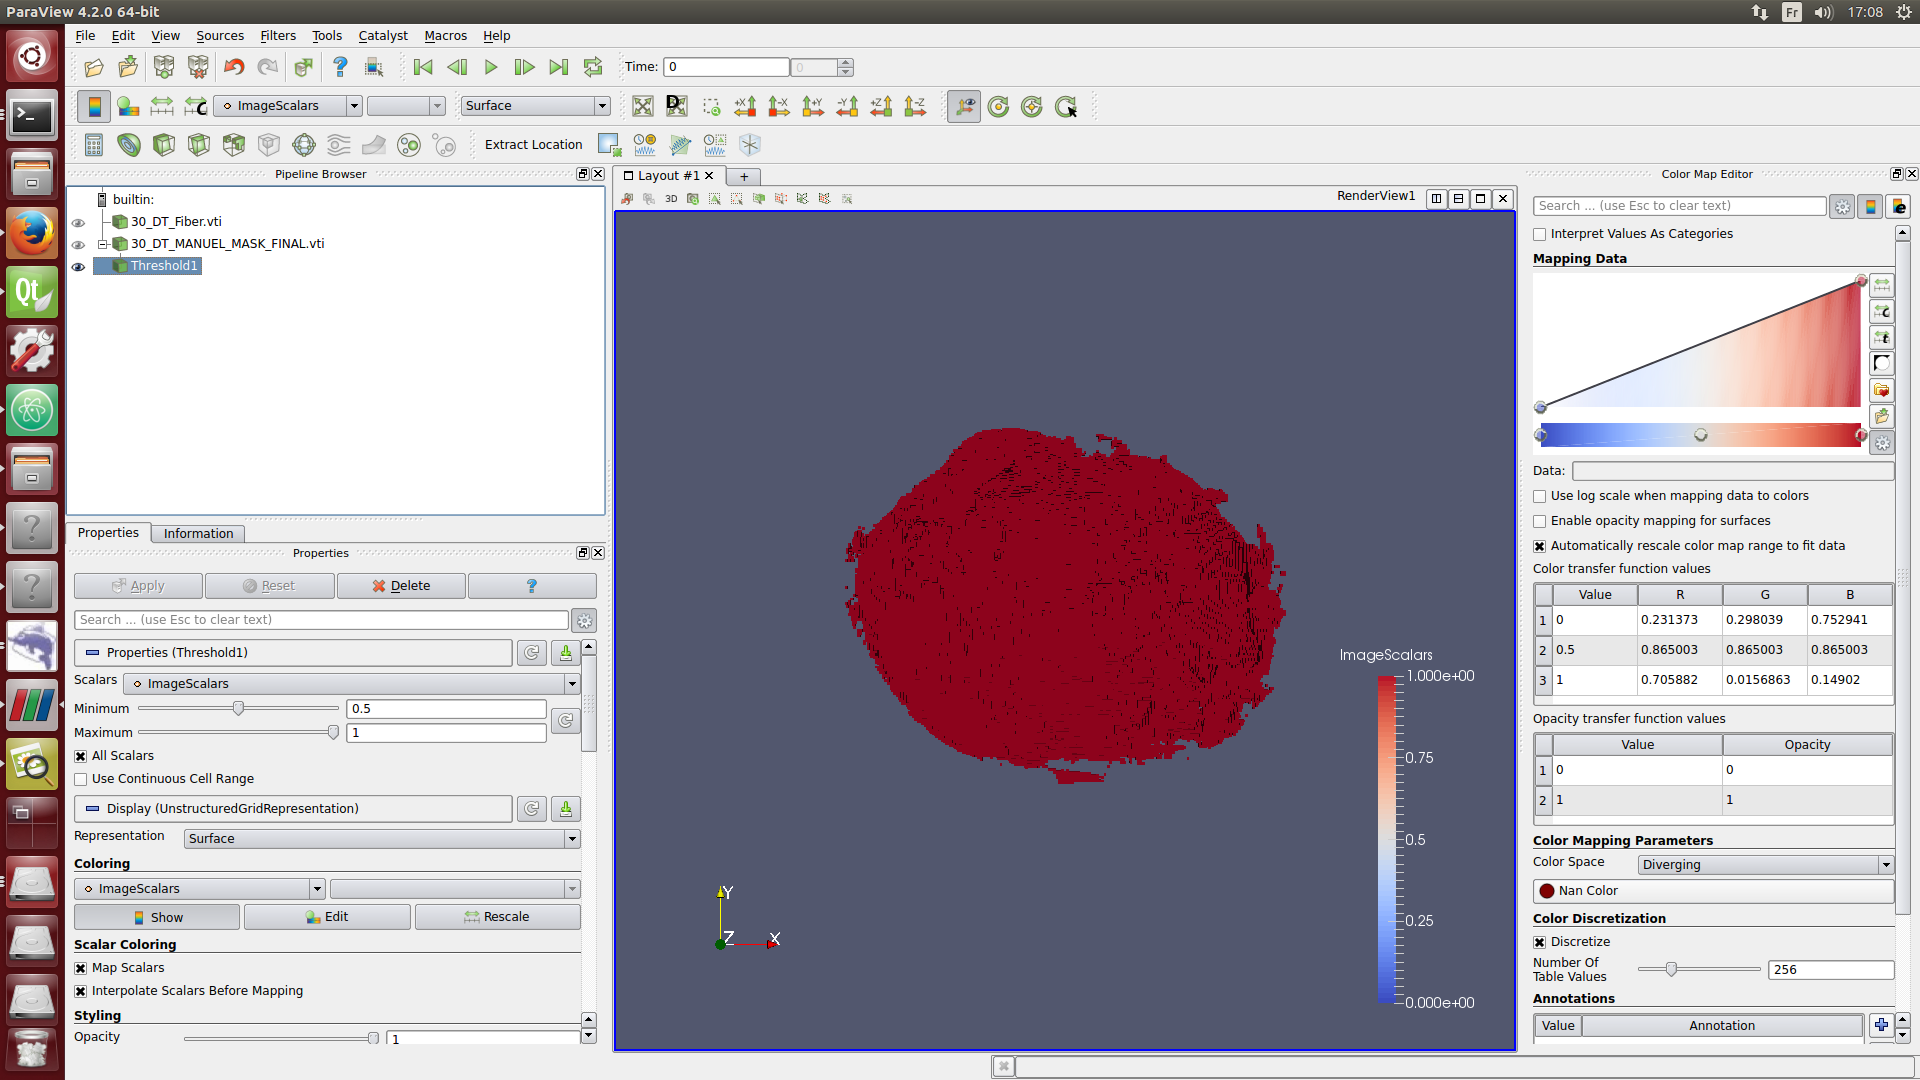Enable log scale when mapping data

pyautogui.click(x=1540, y=496)
